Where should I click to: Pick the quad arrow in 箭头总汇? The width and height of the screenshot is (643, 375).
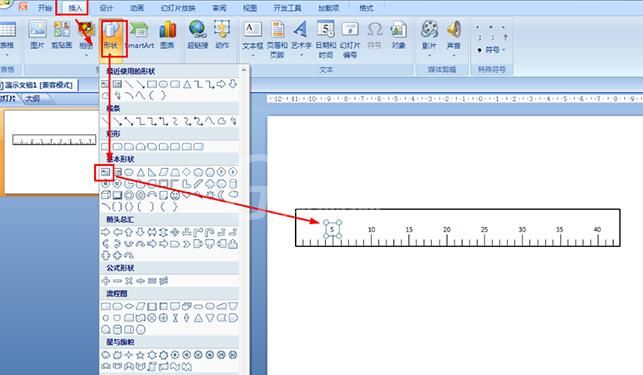click(175, 232)
